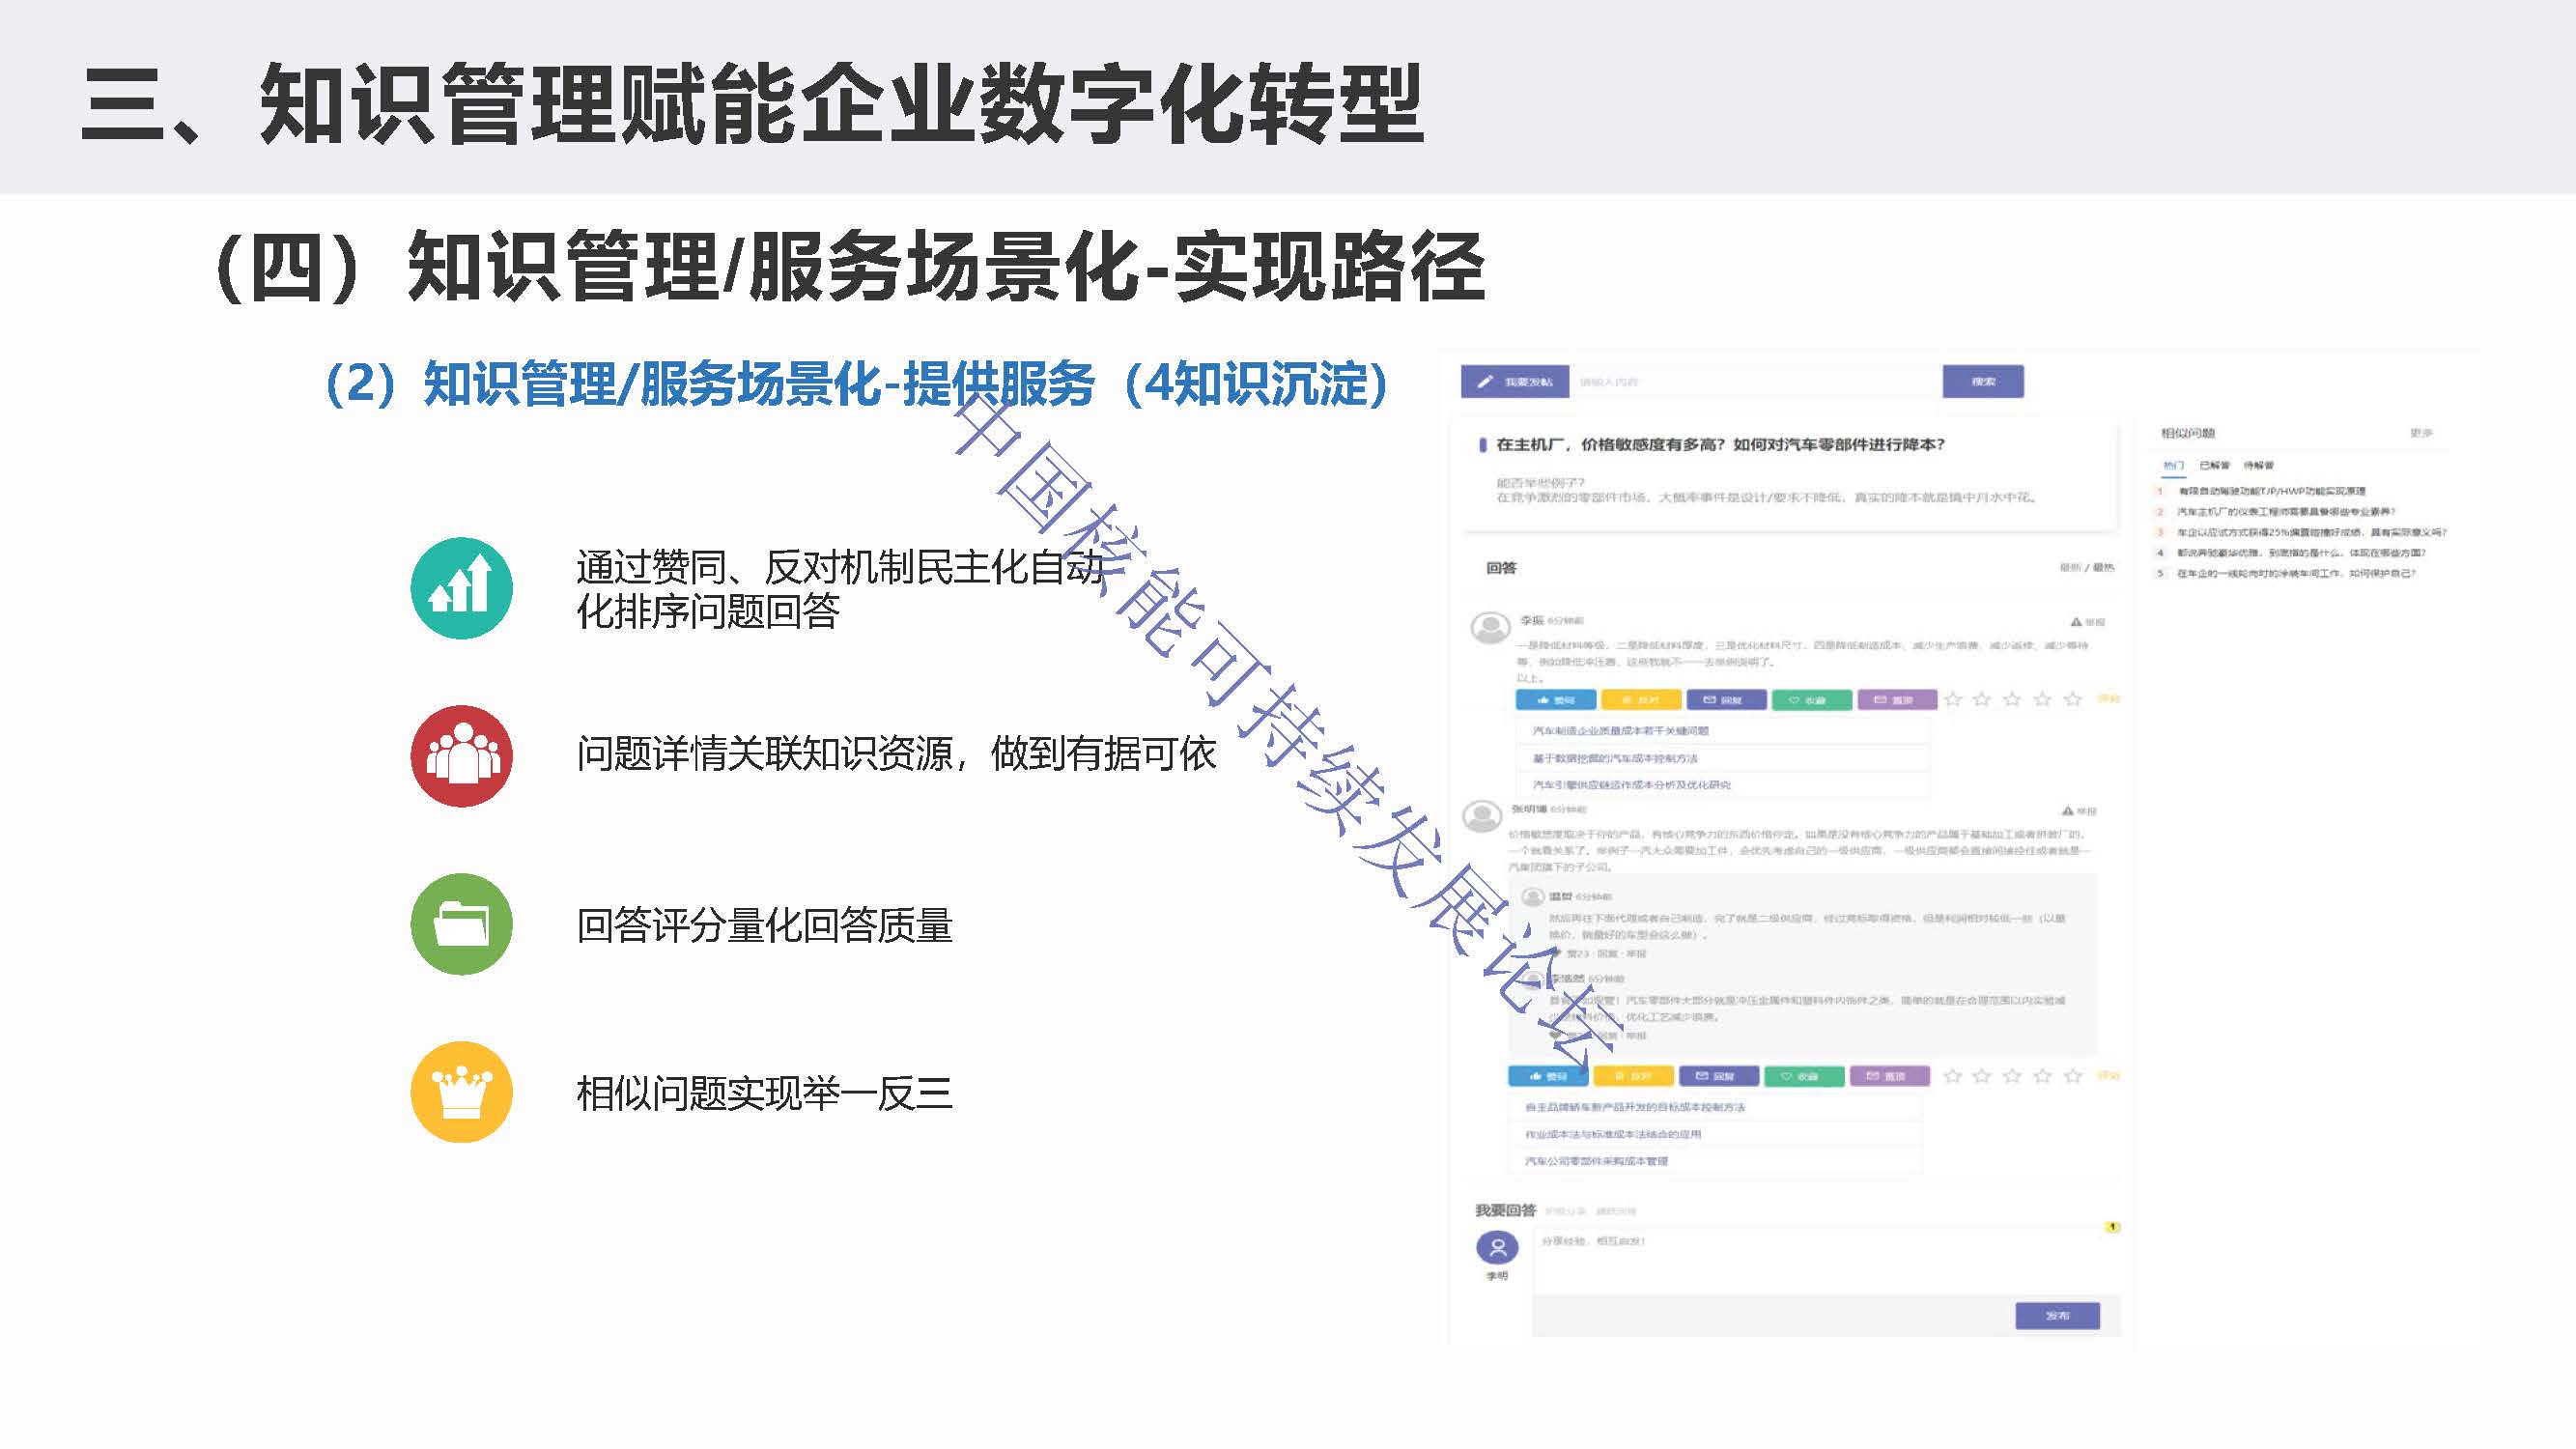Rate second answer with the first star

tap(1952, 1076)
